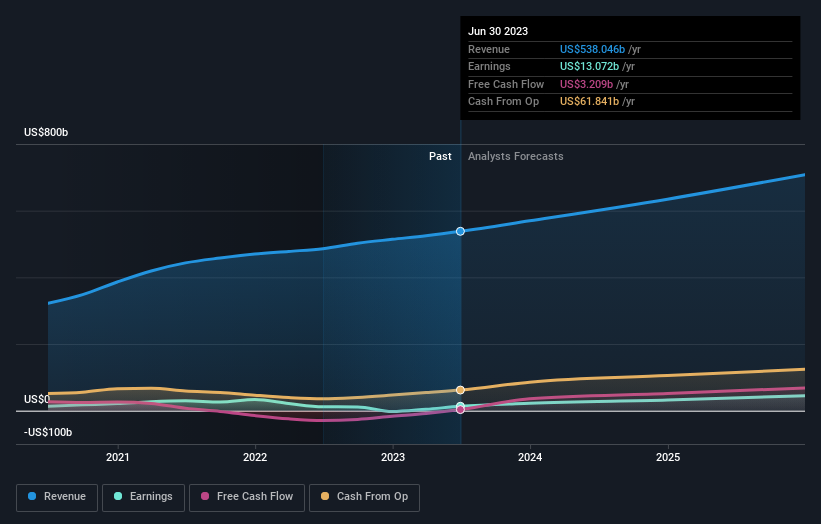821x524 pixels.
Task: Click the Revenue data point marker on chart
Action: tap(460, 231)
